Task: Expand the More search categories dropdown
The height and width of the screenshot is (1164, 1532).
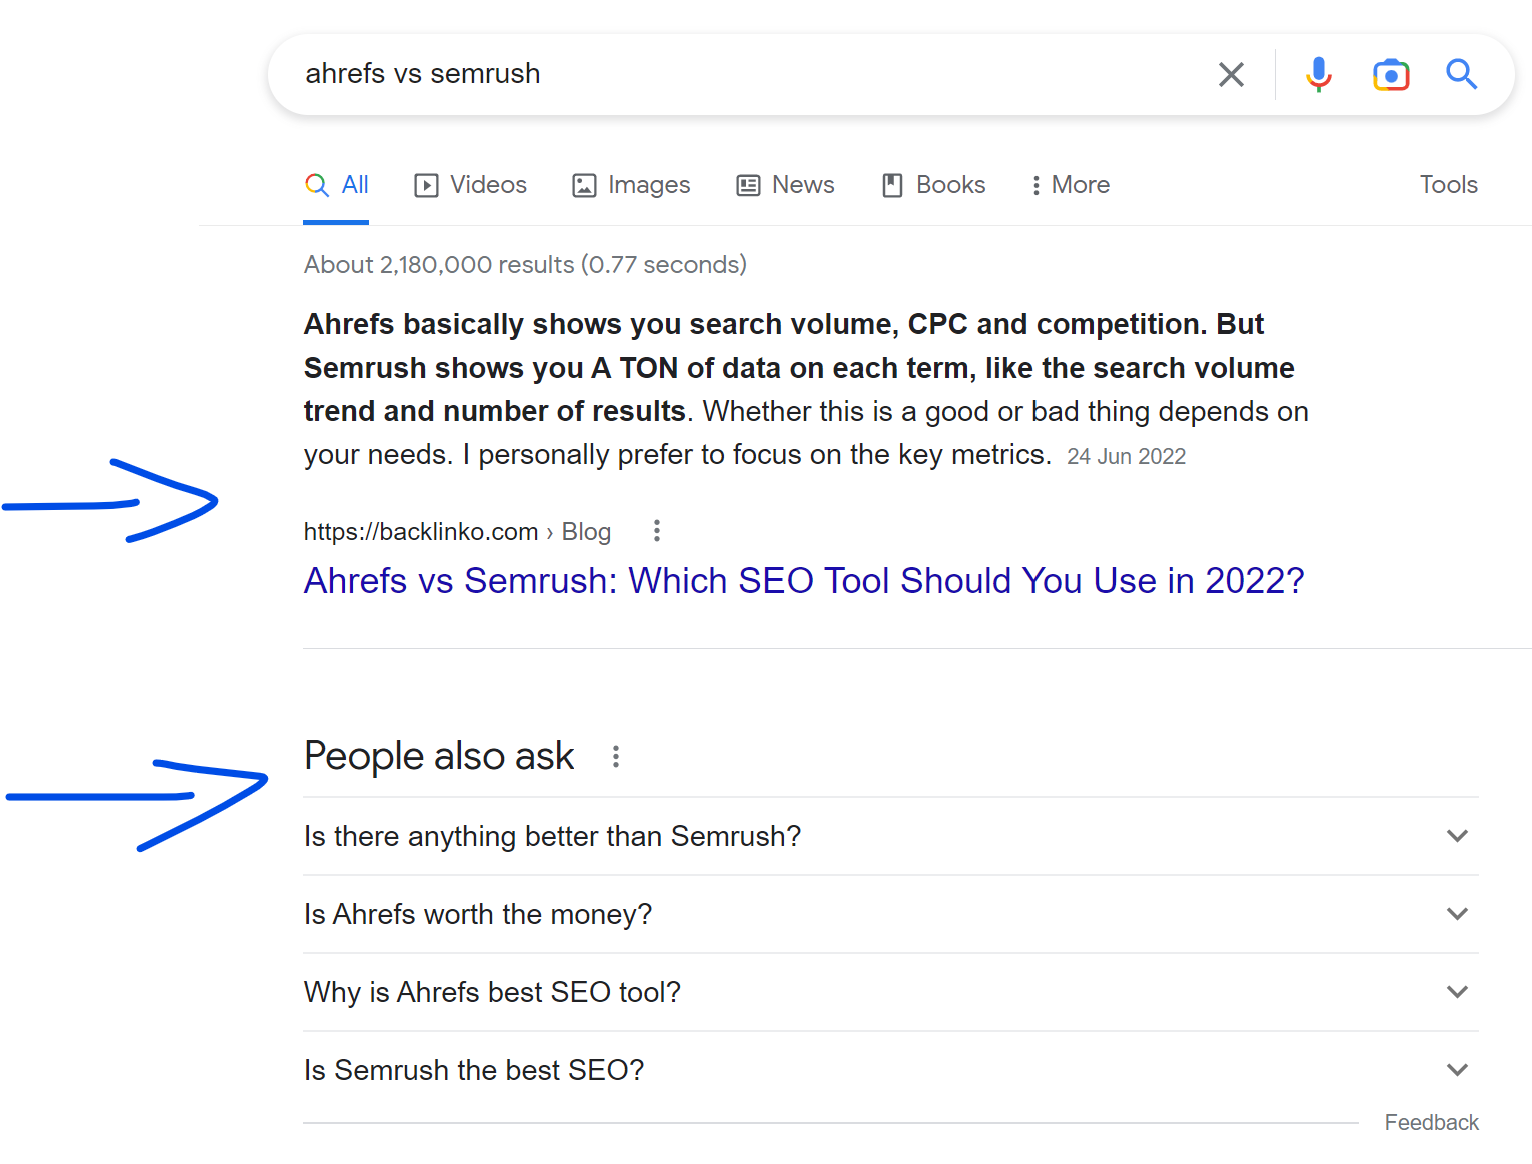Action: (1036, 185)
